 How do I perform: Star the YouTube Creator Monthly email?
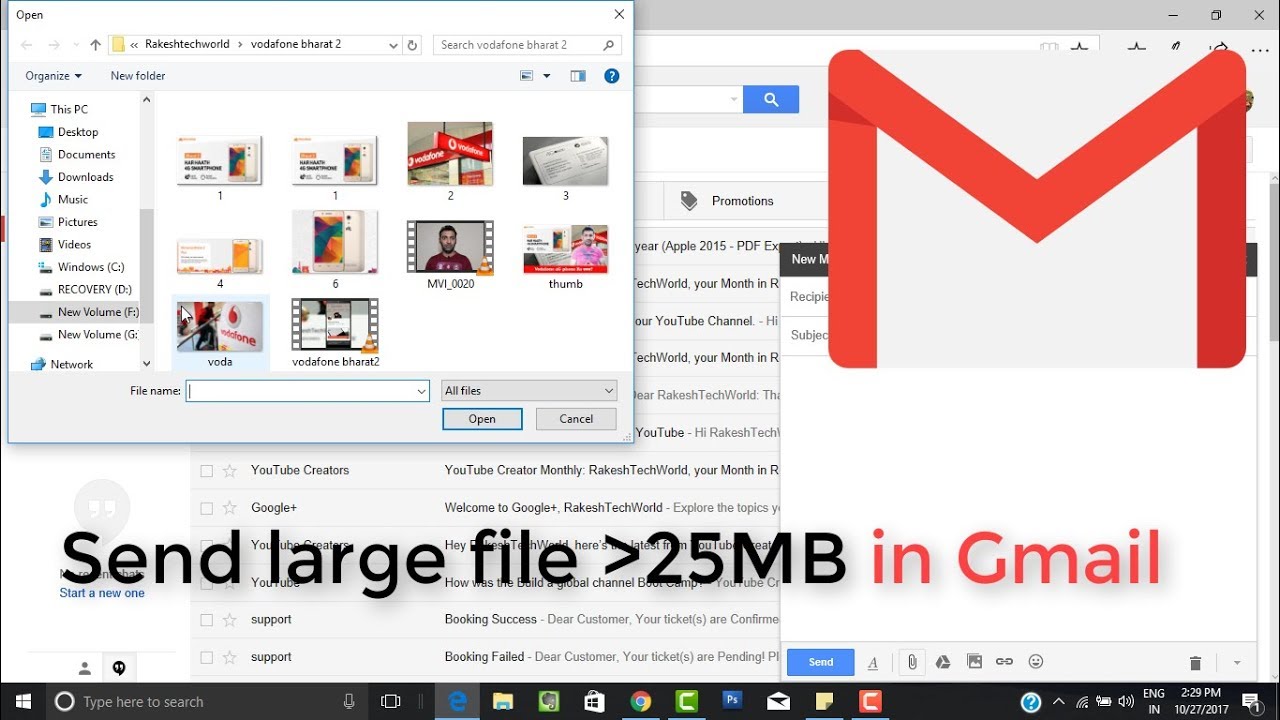click(230, 471)
